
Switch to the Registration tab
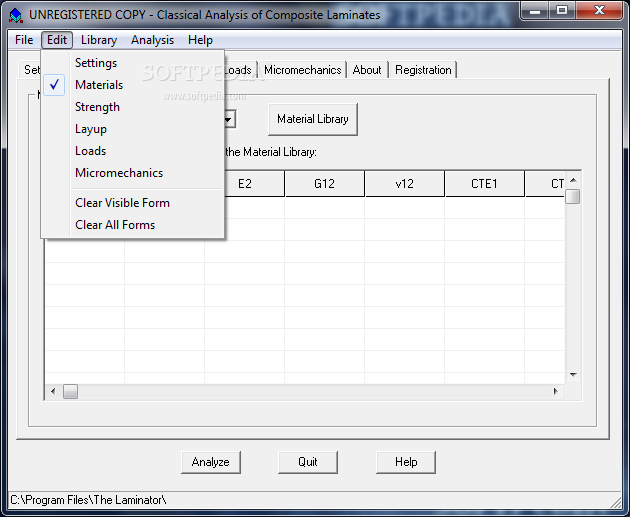(x=423, y=70)
